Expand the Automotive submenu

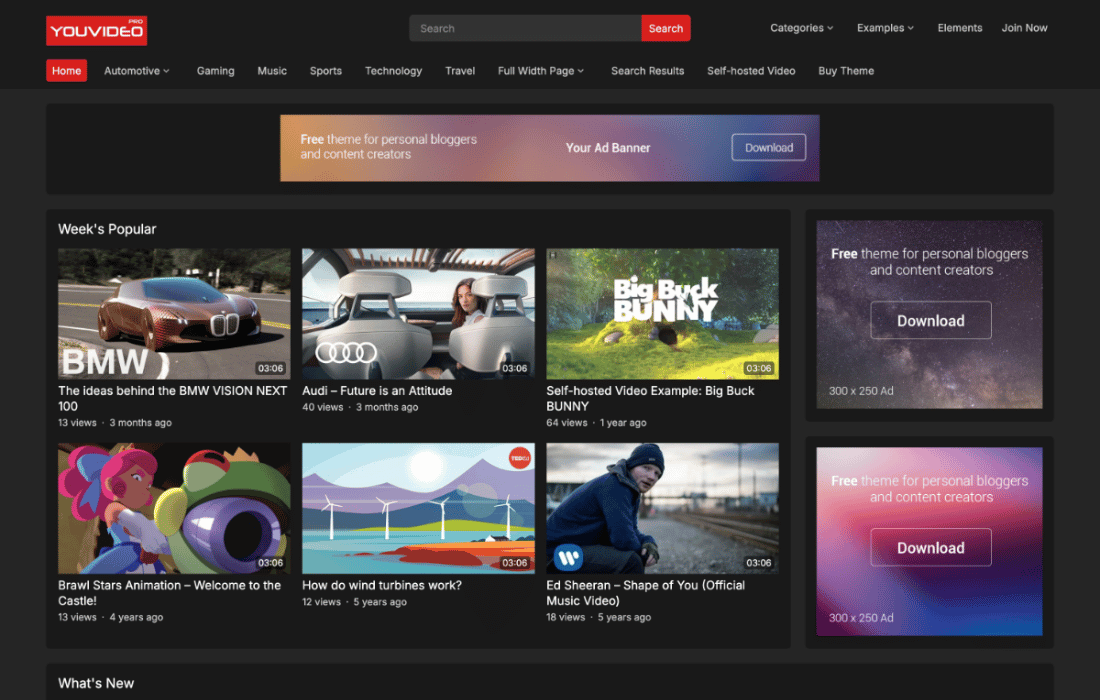tap(137, 71)
